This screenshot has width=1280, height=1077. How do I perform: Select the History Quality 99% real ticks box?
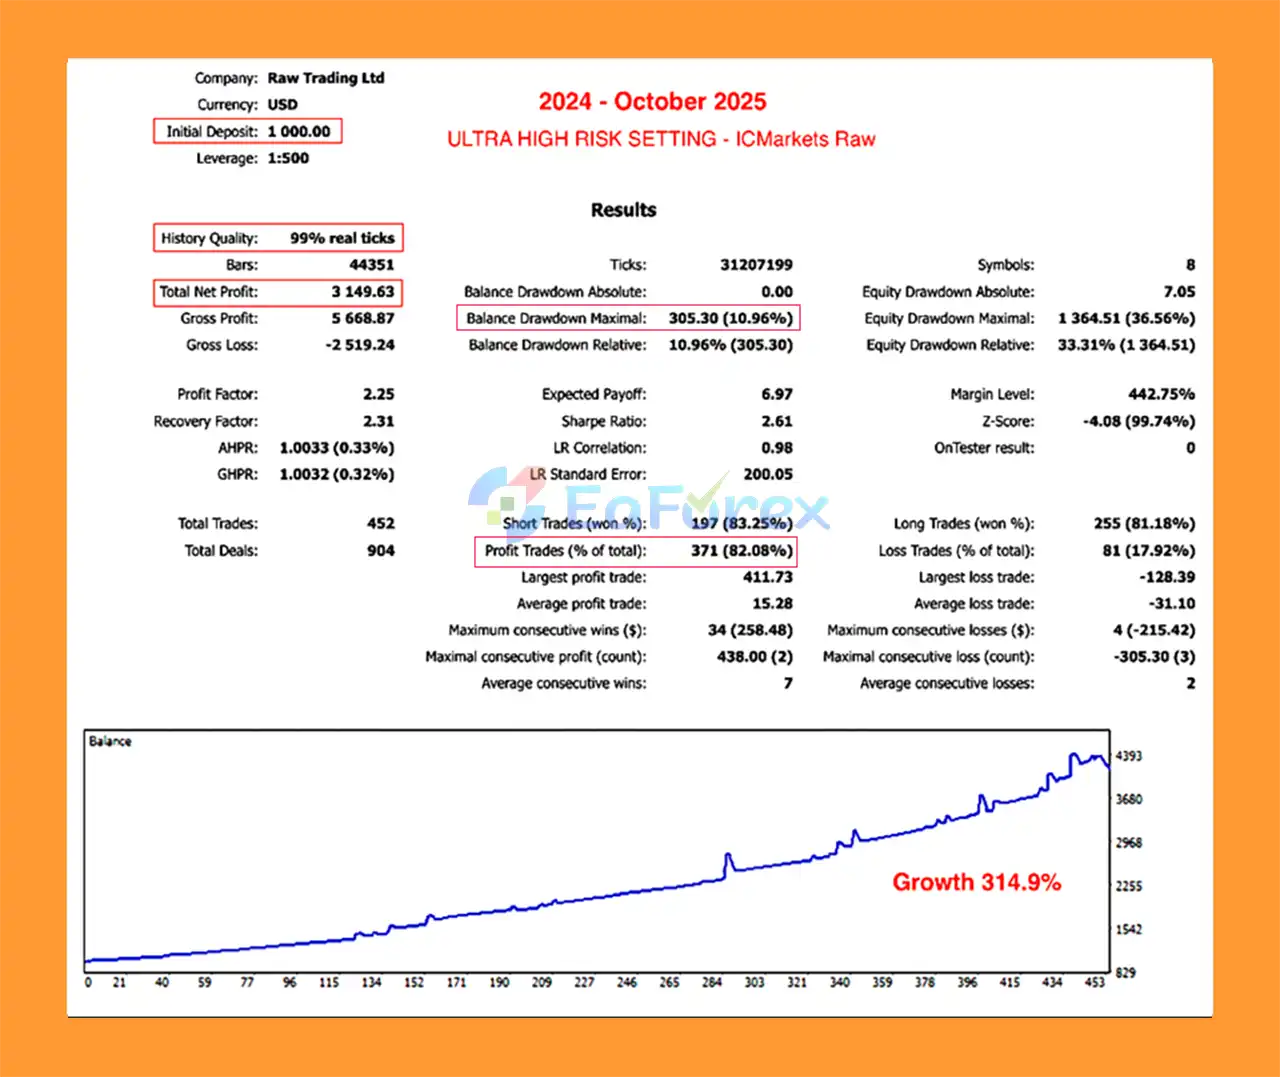(x=278, y=238)
